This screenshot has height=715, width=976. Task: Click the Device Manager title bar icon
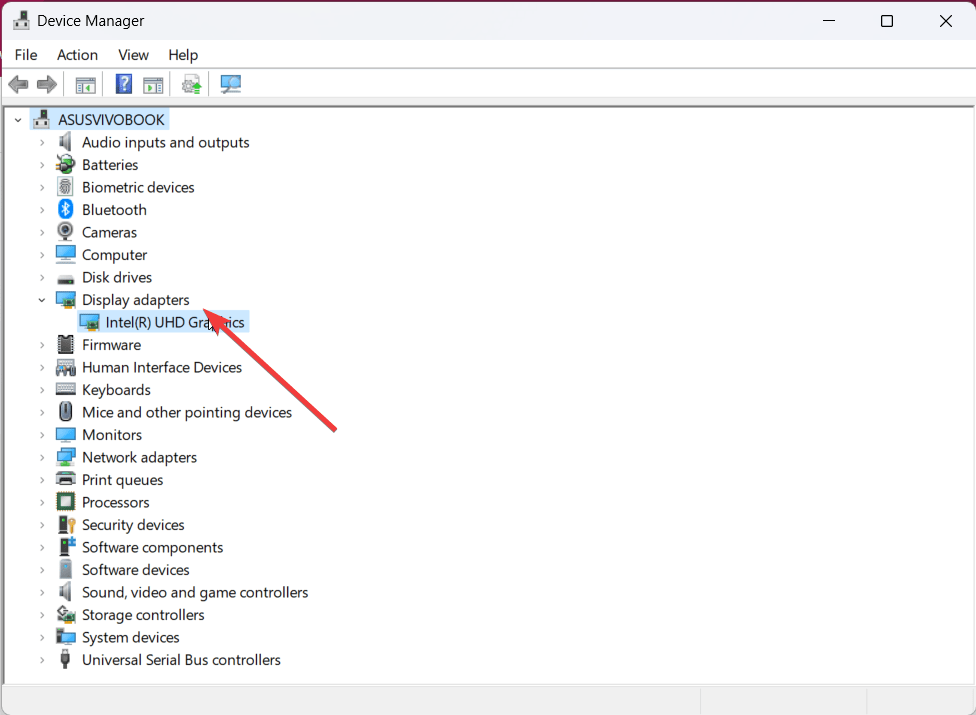(21, 21)
